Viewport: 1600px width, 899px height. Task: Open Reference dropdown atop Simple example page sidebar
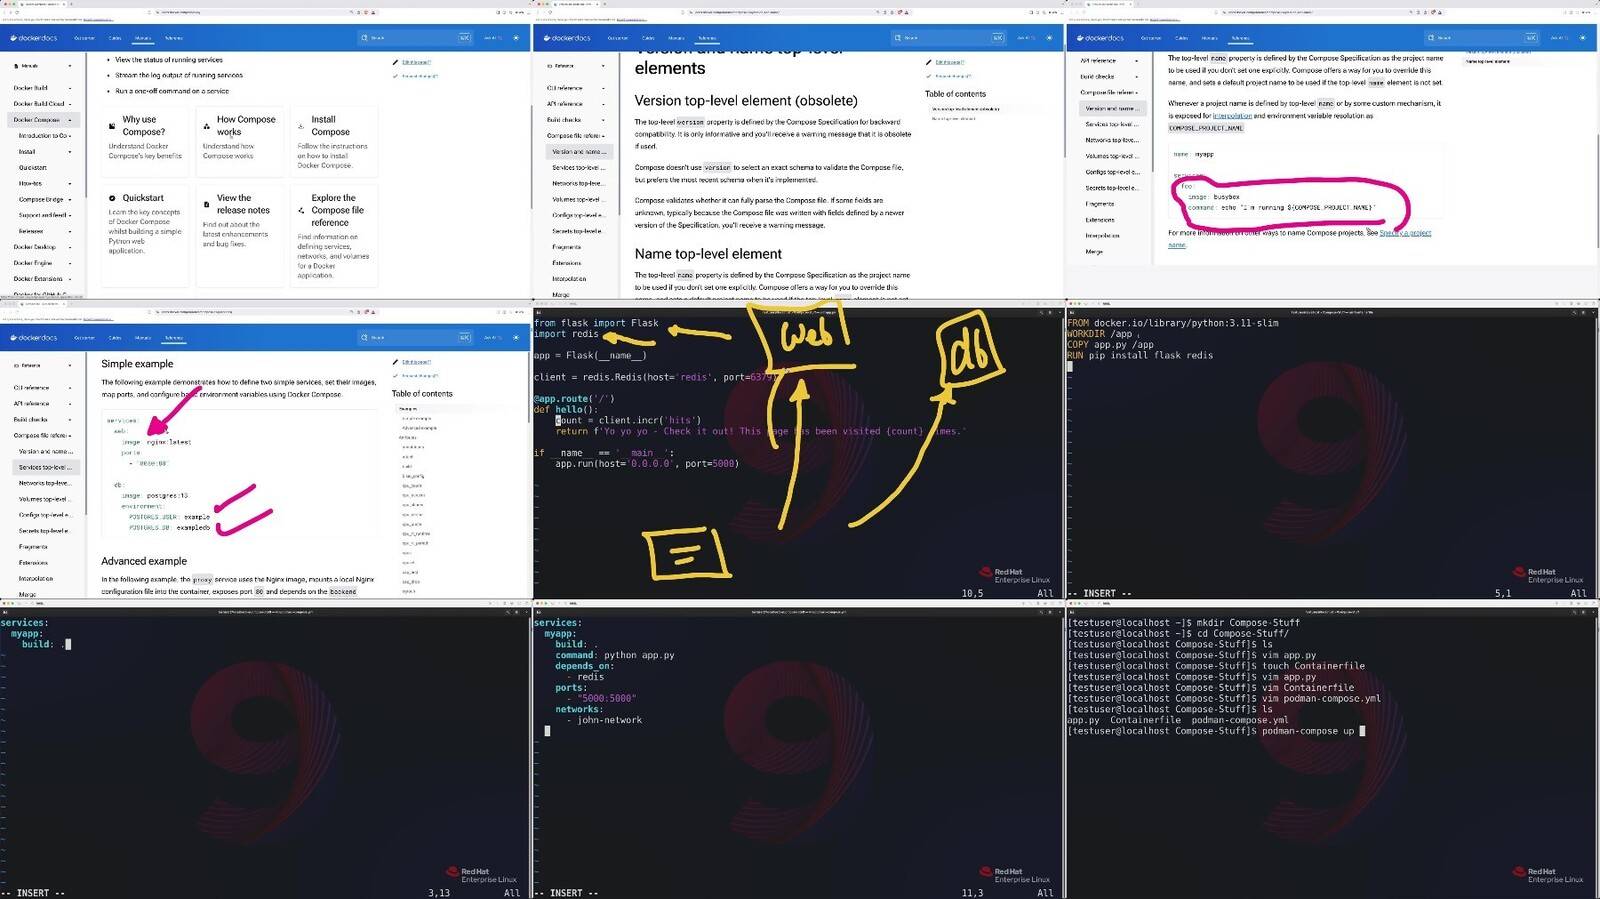[42, 365]
